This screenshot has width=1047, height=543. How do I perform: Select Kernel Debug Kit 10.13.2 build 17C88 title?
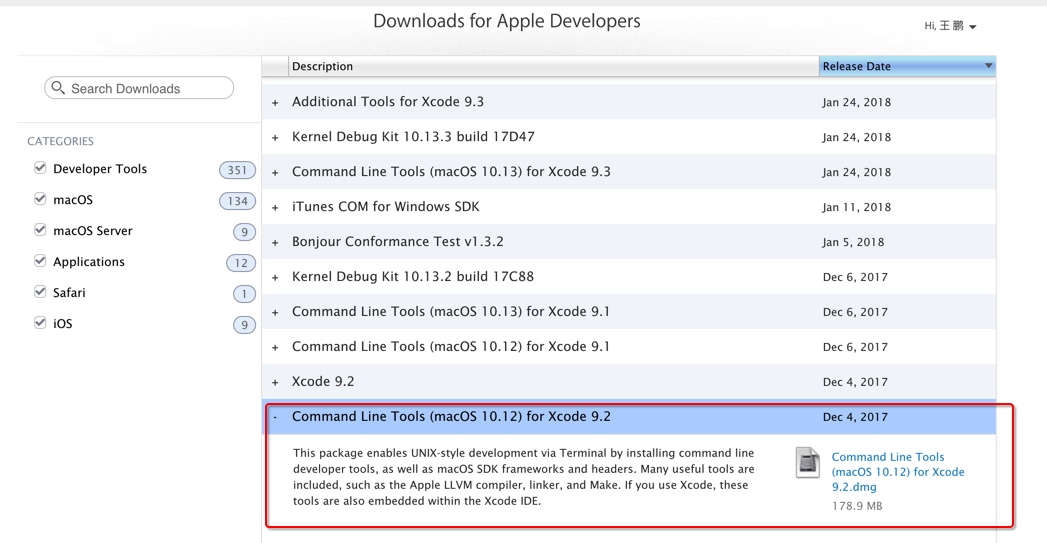pyautogui.click(x=413, y=276)
